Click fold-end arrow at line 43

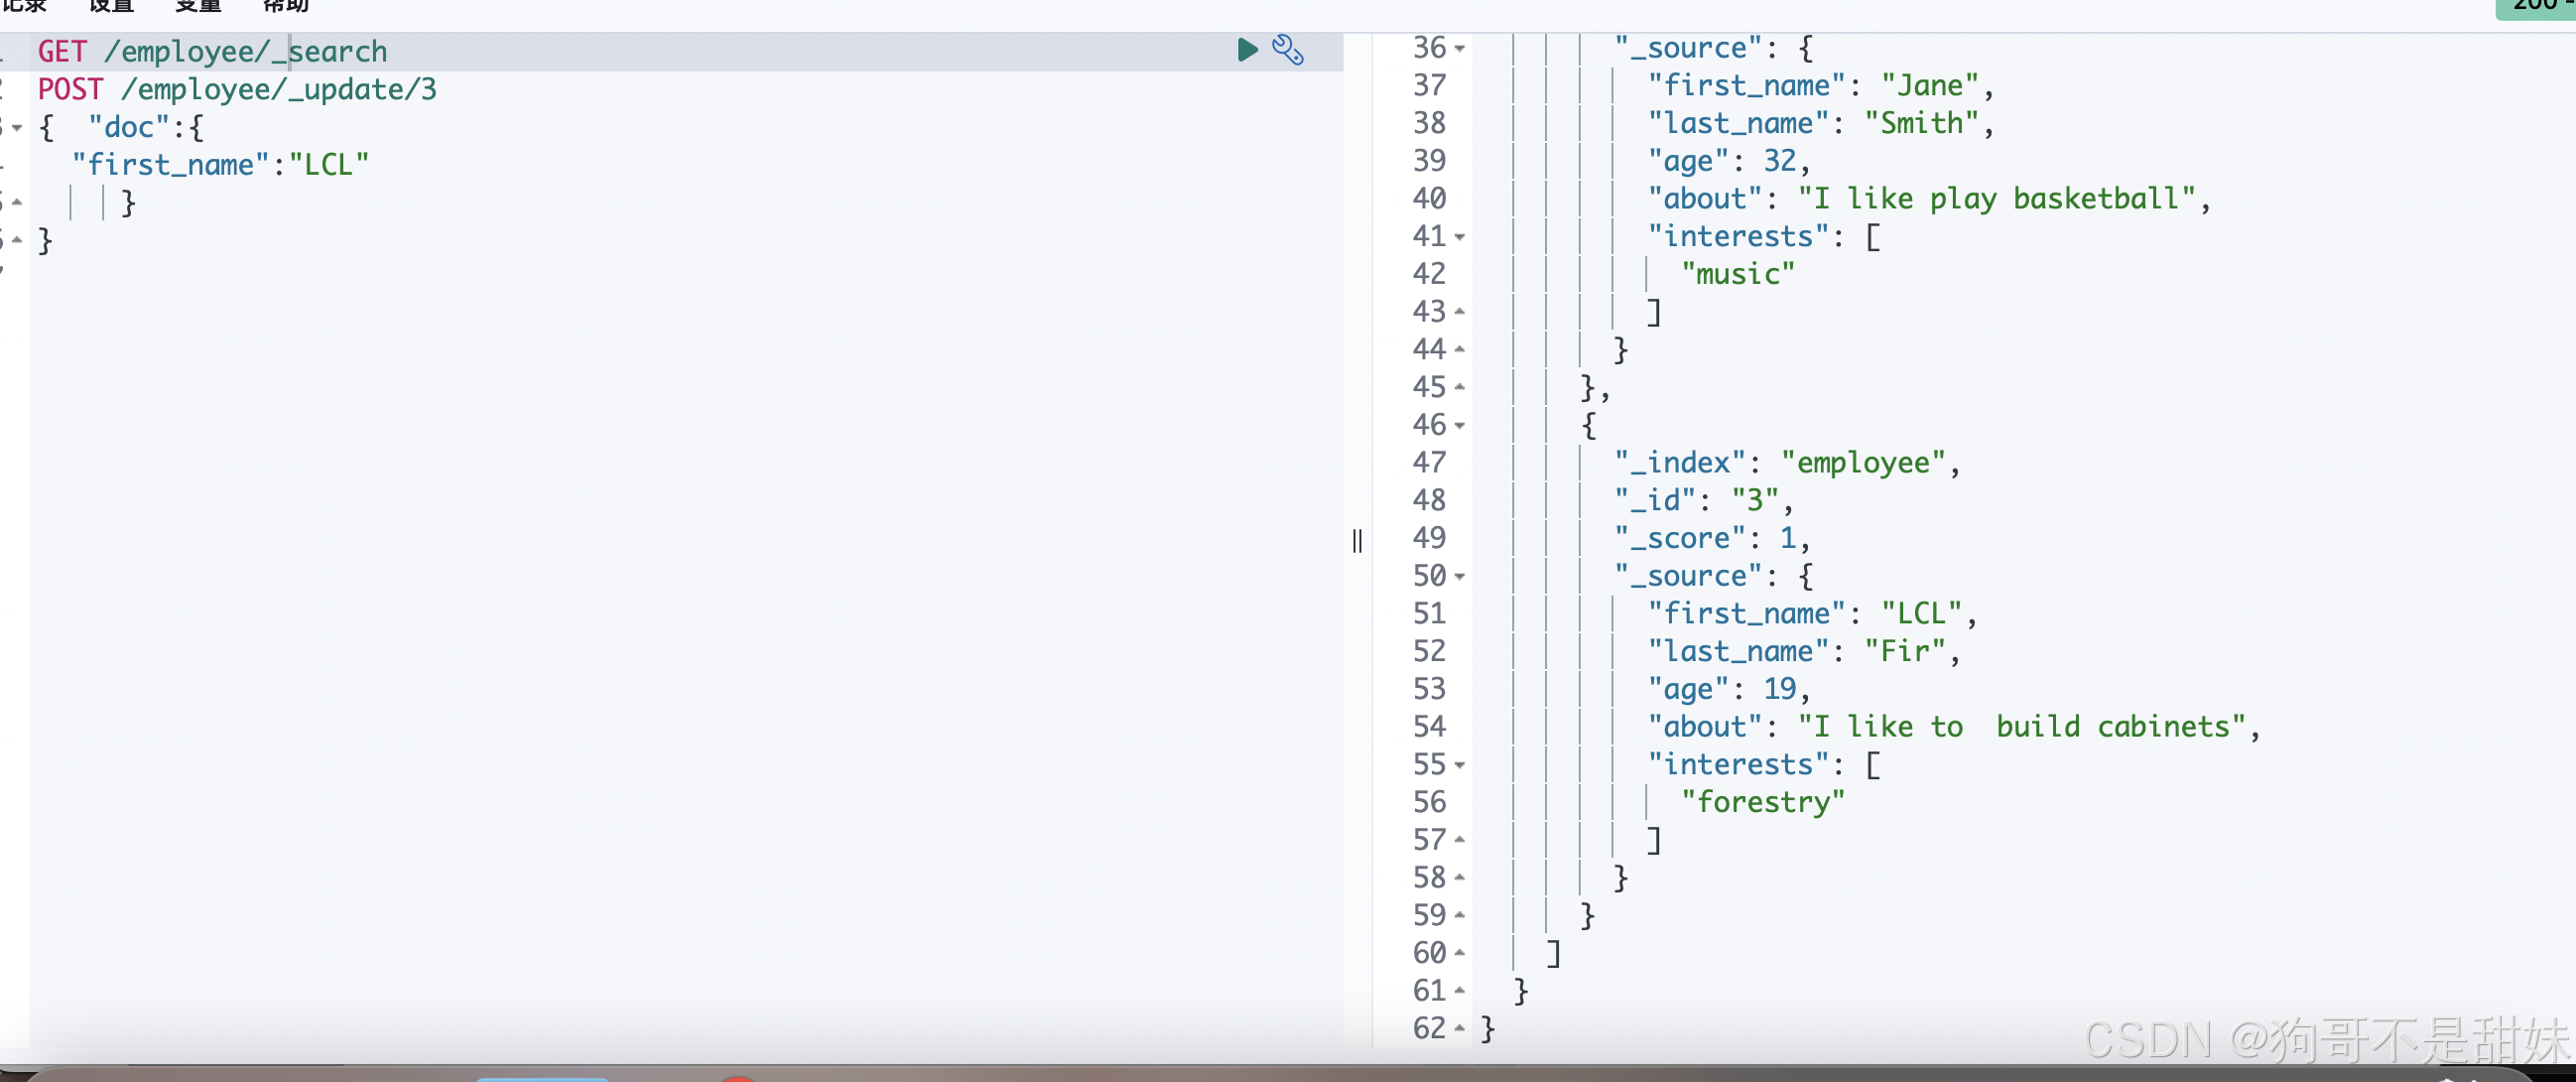tap(1460, 312)
